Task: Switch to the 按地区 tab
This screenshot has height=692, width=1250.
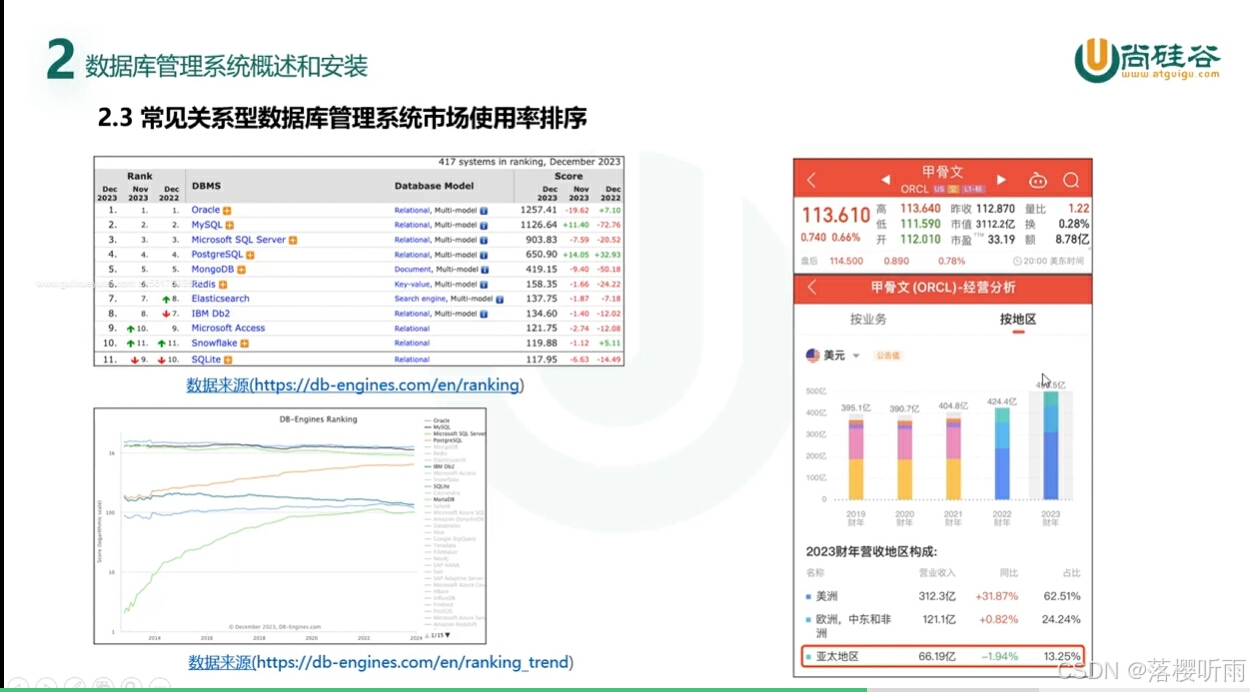Action: pyautogui.click(x=1018, y=319)
